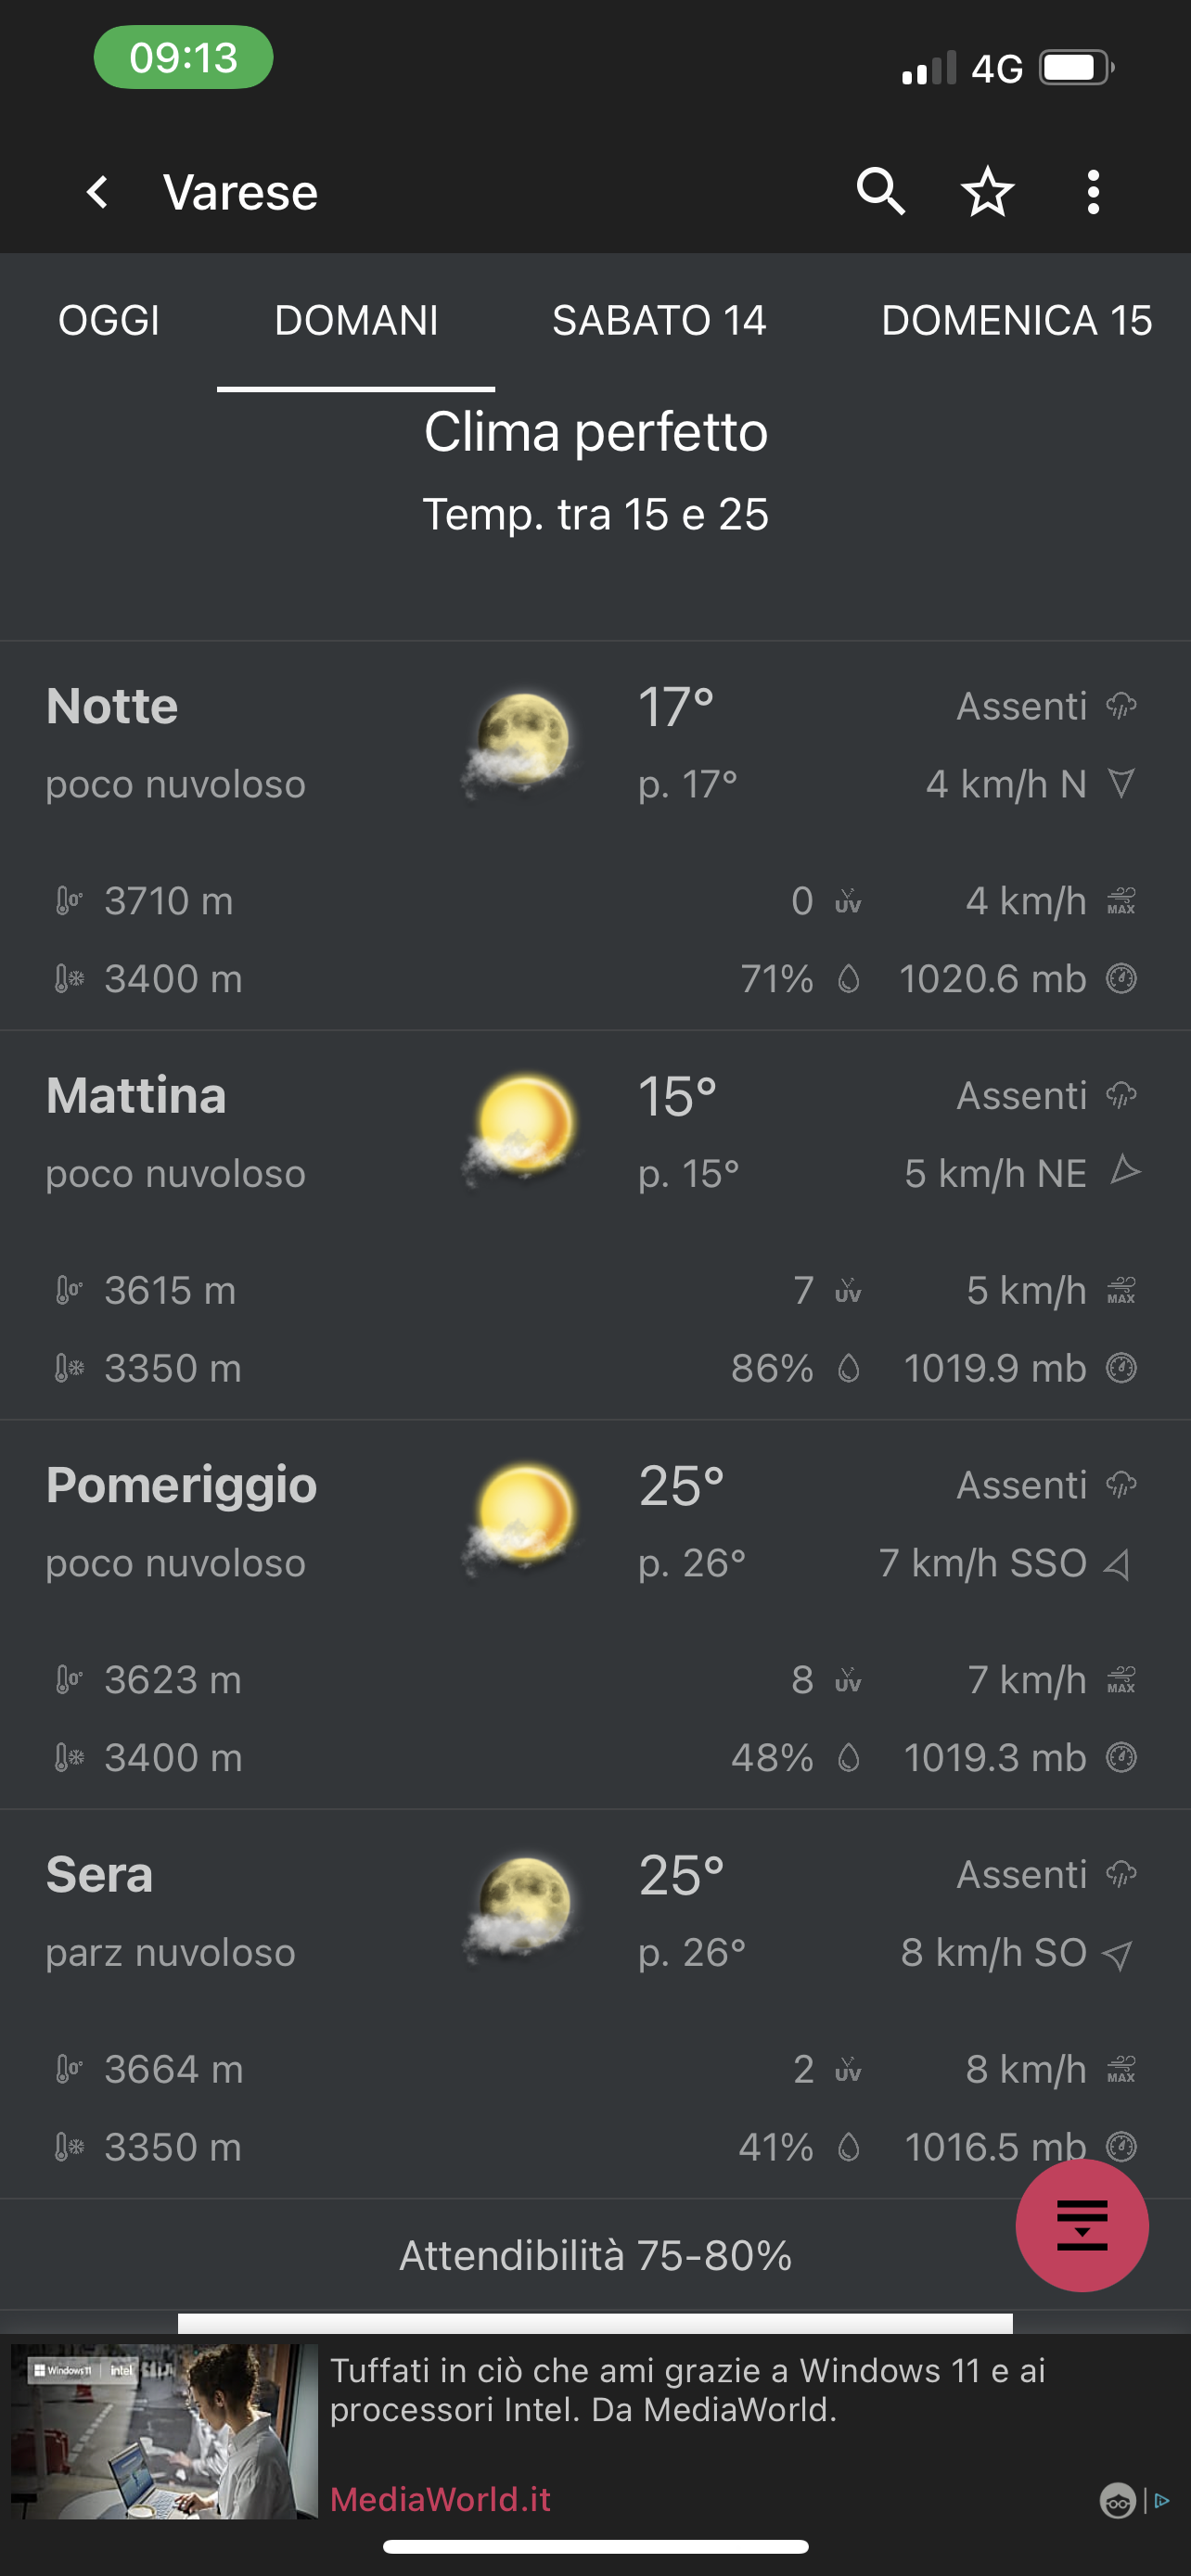Image resolution: width=1191 pixels, height=2576 pixels.
Task: Open the DOMENICA 15 forecast tab
Action: 1016,321
